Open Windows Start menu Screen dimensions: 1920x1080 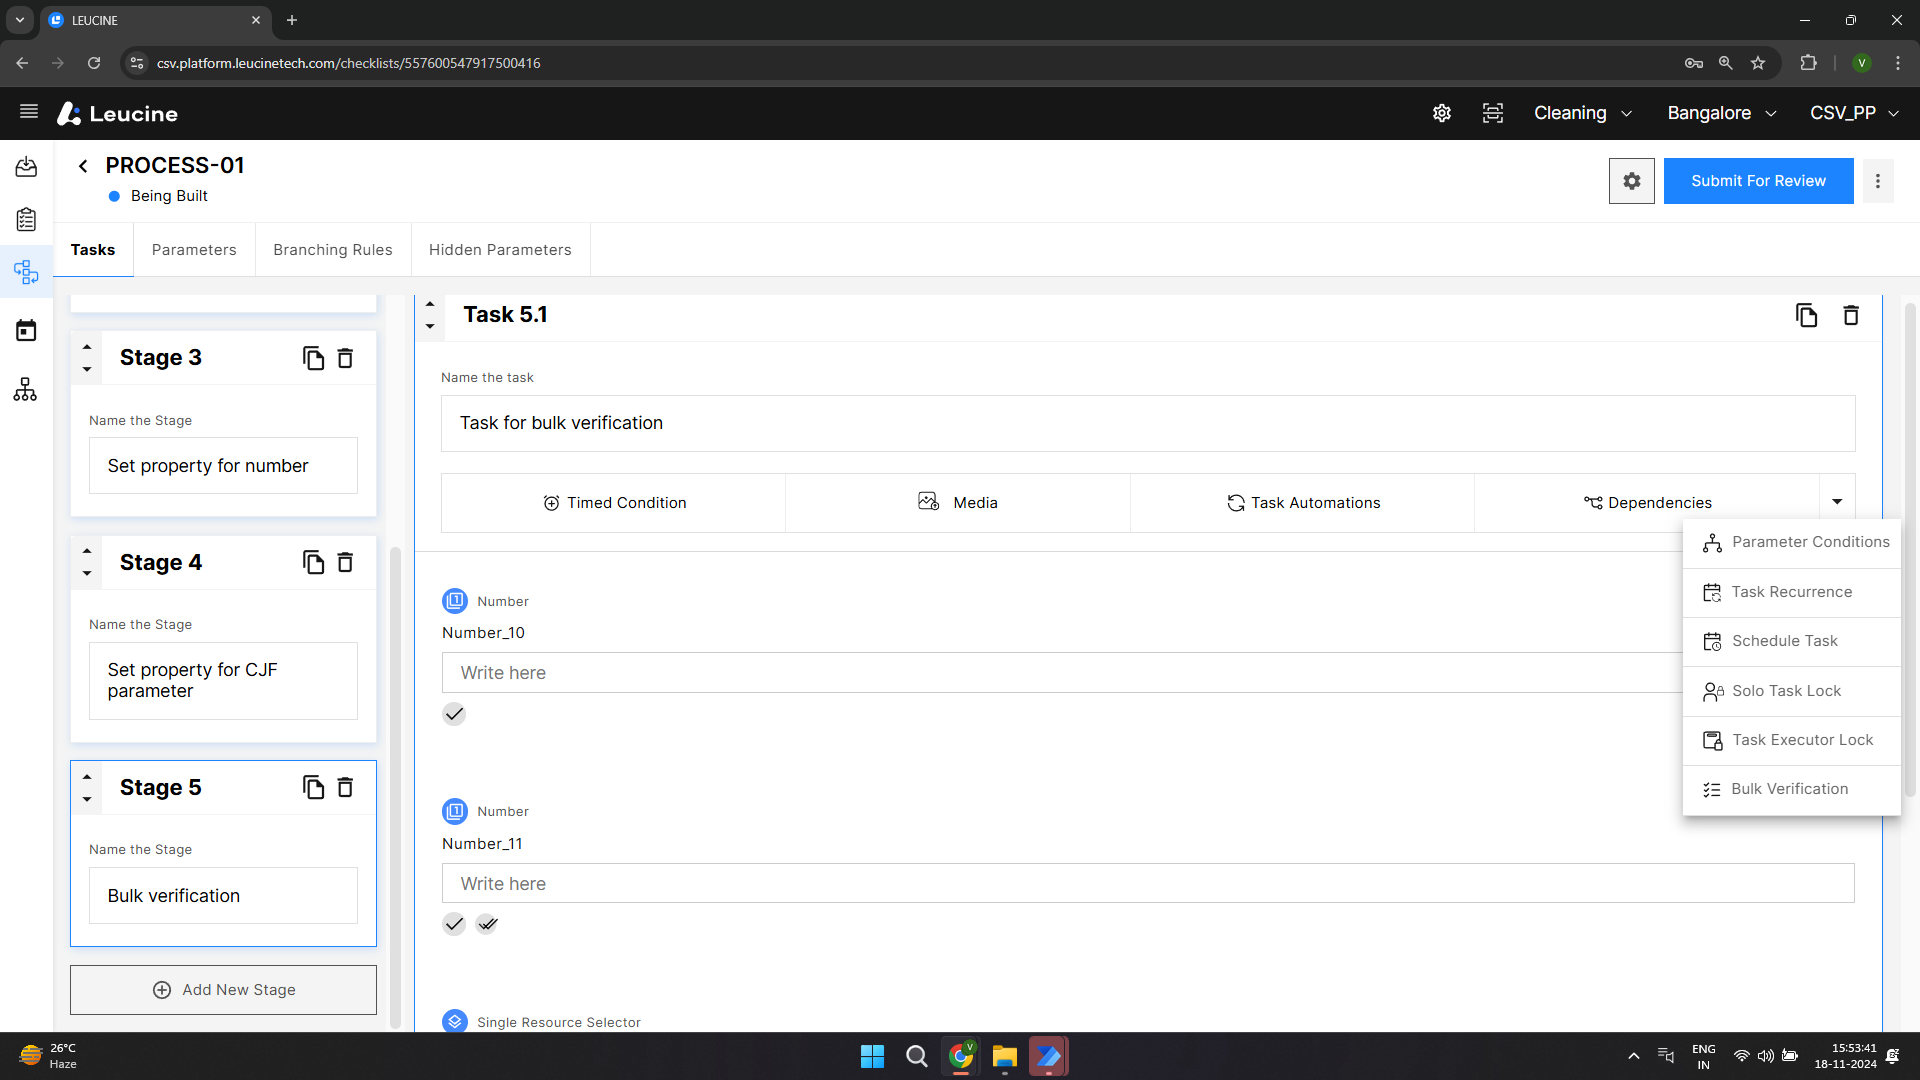click(x=872, y=1056)
